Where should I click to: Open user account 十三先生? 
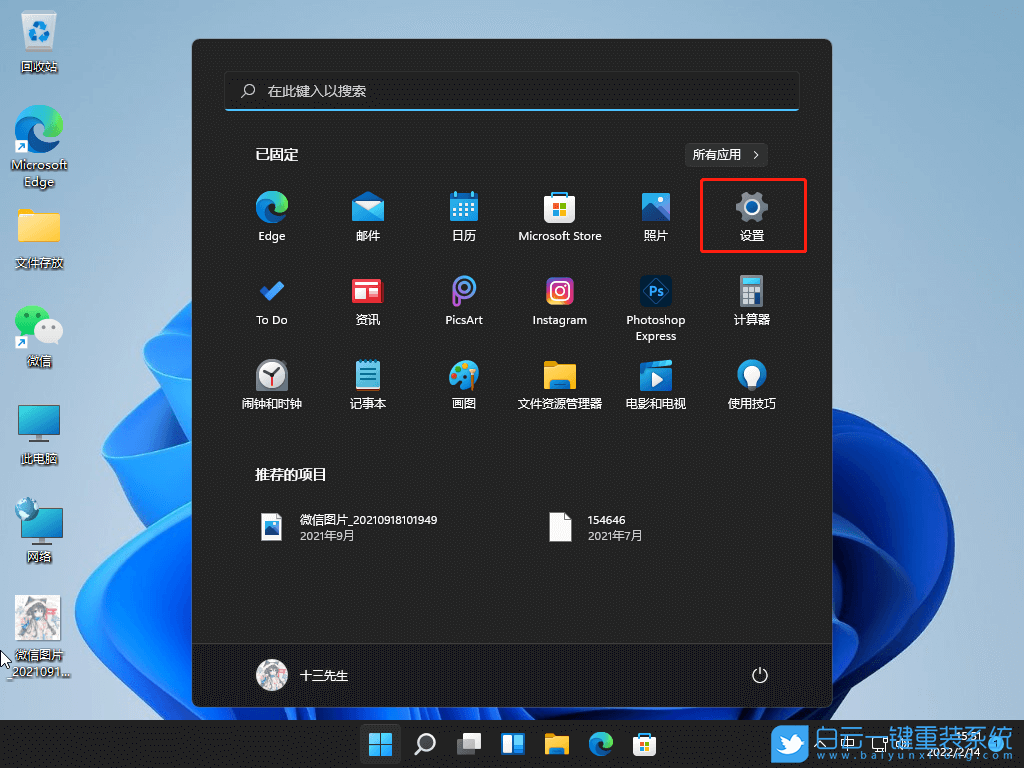[x=300, y=675]
